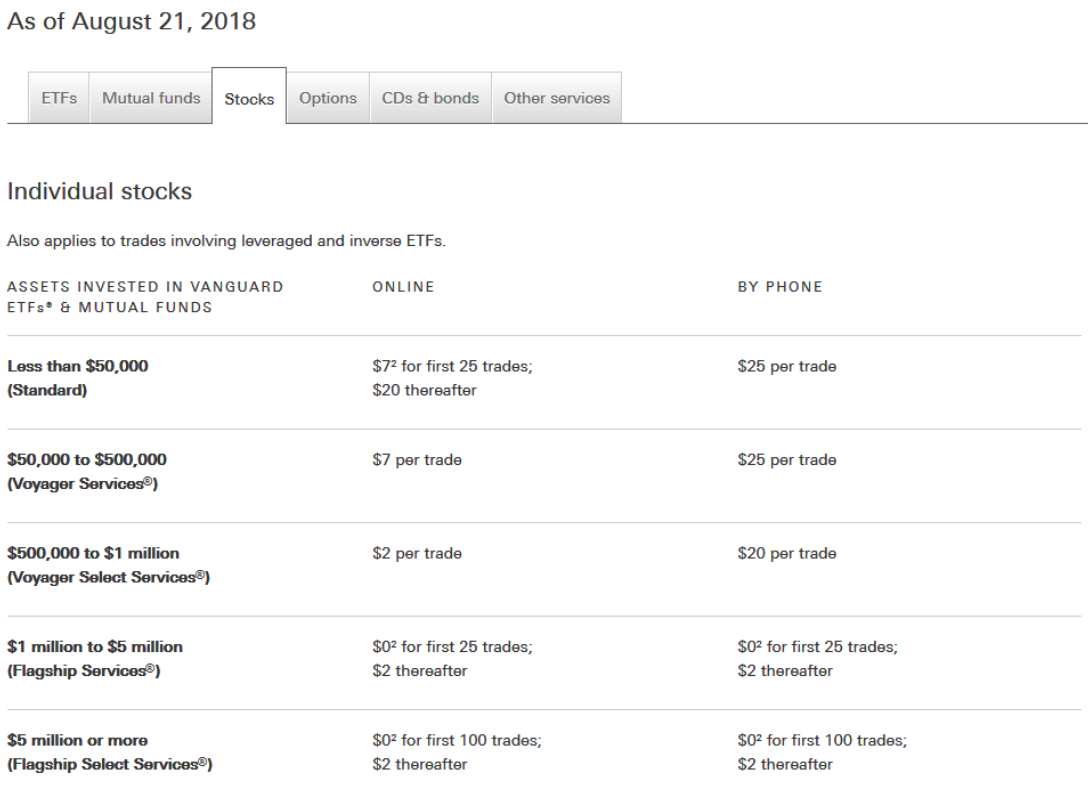Click the '$2 per trade' online fee
Screen dimensions: 1088x792
tap(417, 553)
